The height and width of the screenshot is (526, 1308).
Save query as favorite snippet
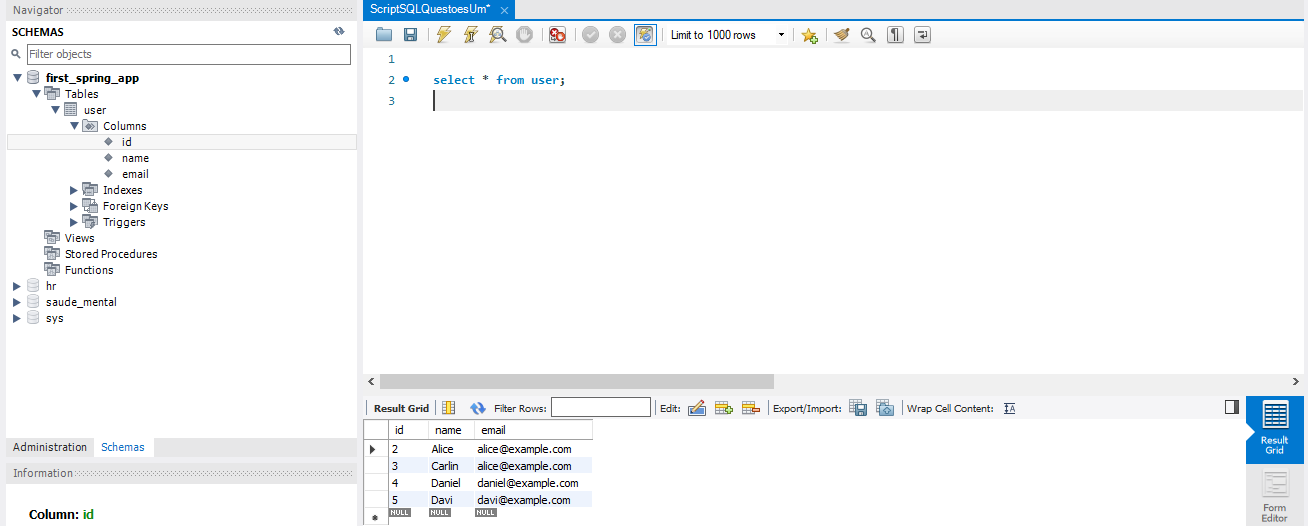click(x=810, y=35)
